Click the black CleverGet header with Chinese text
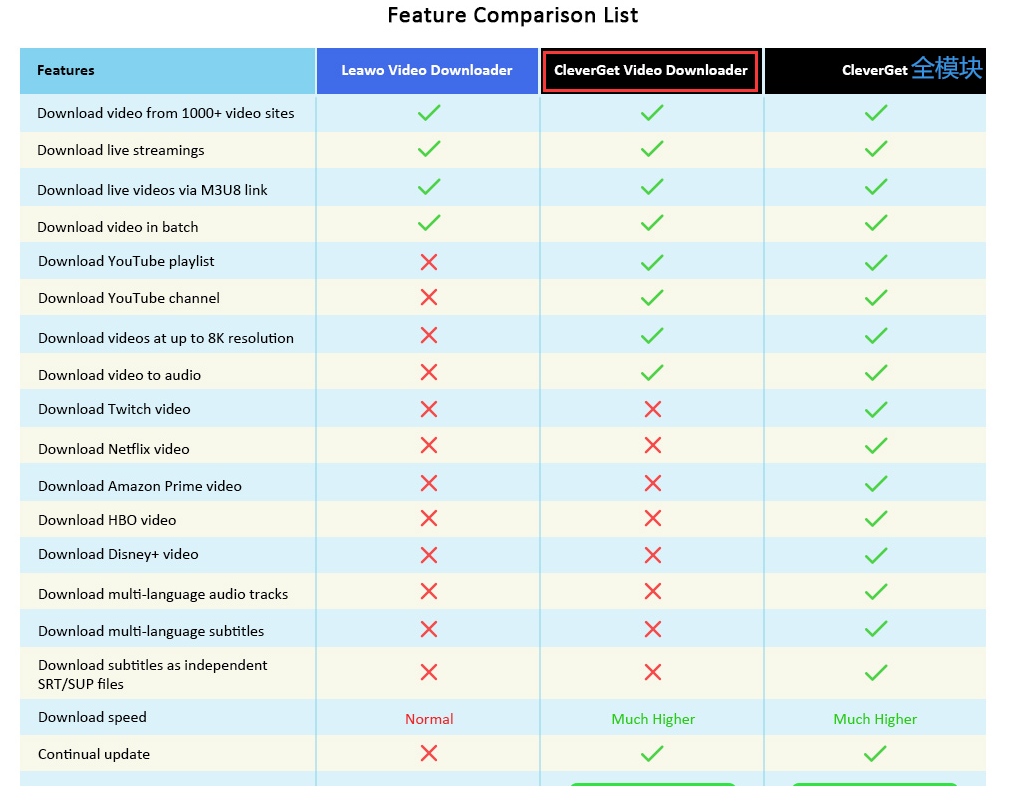 [x=876, y=71]
